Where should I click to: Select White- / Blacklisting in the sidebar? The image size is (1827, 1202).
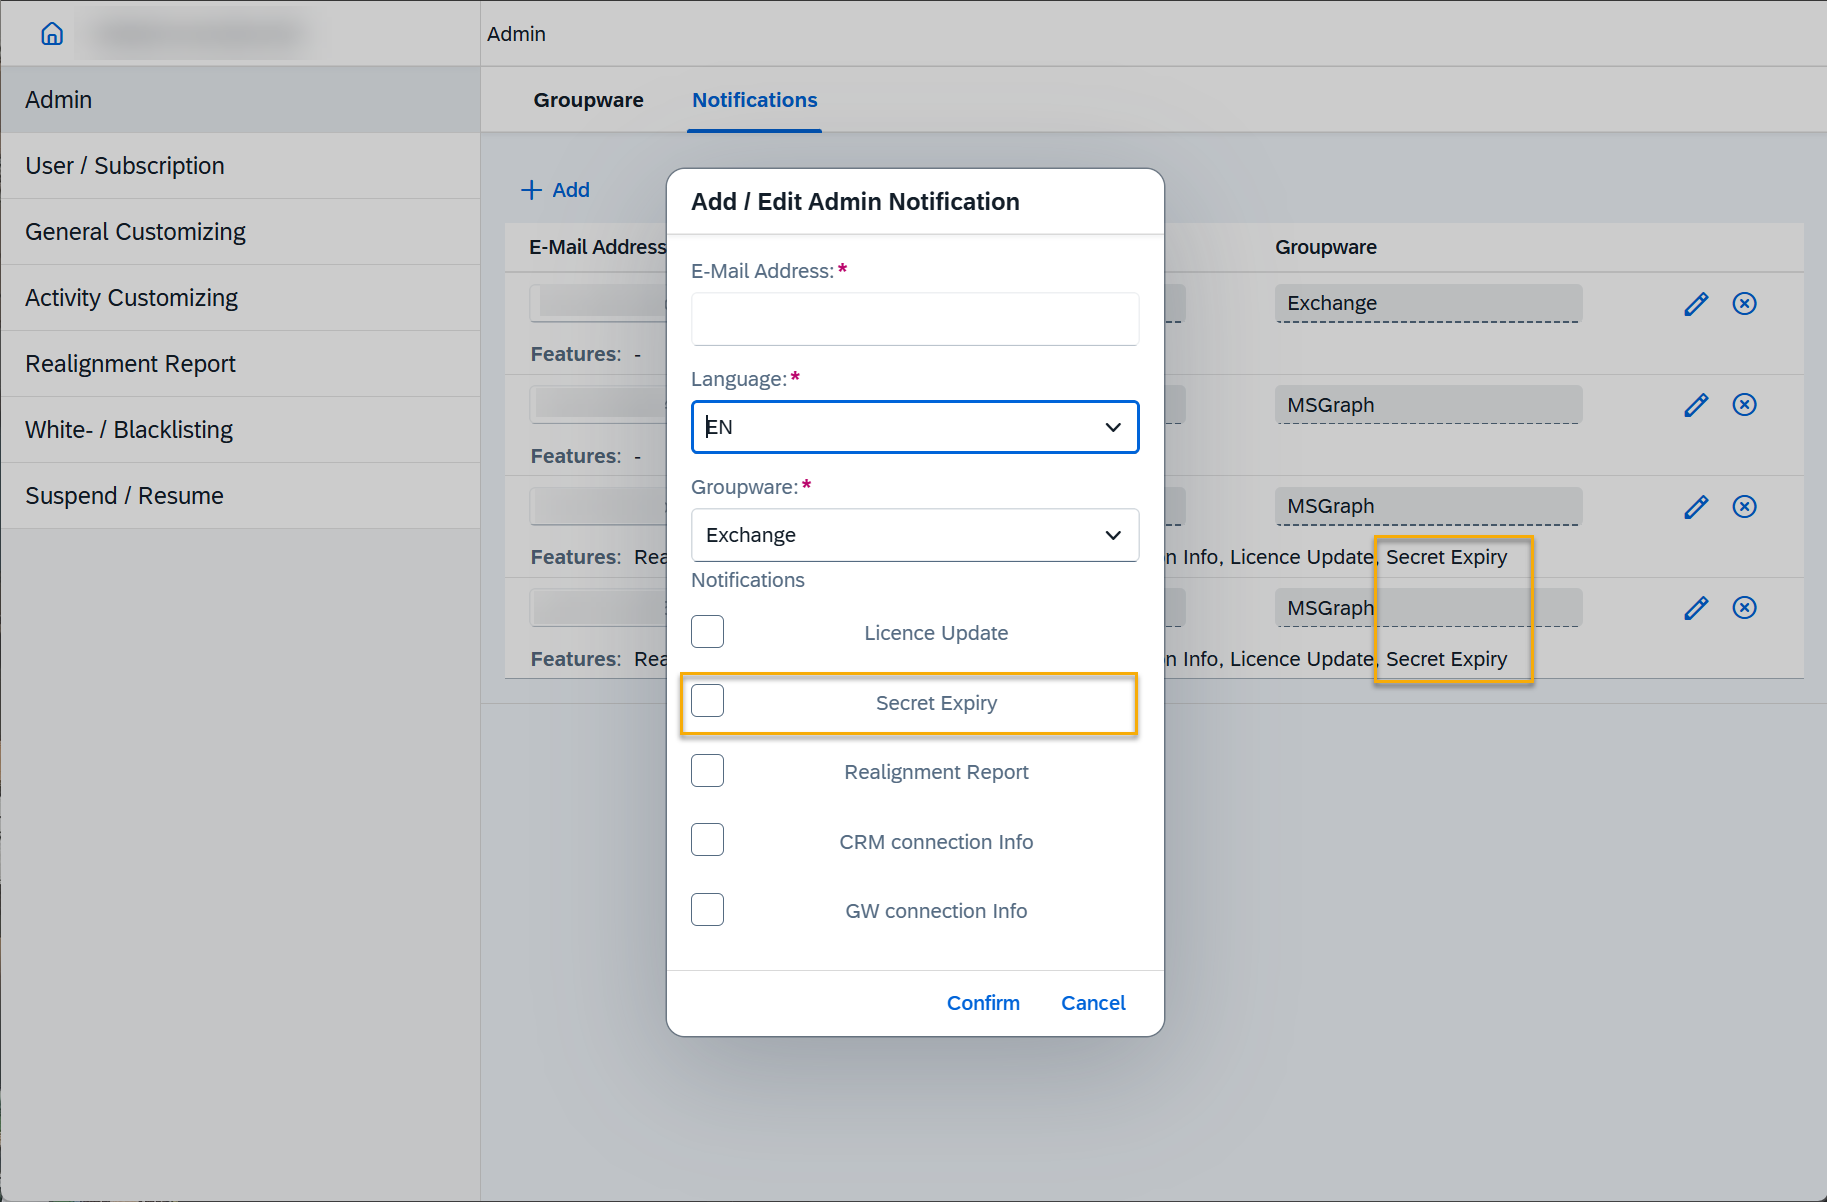[x=129, y=430]
